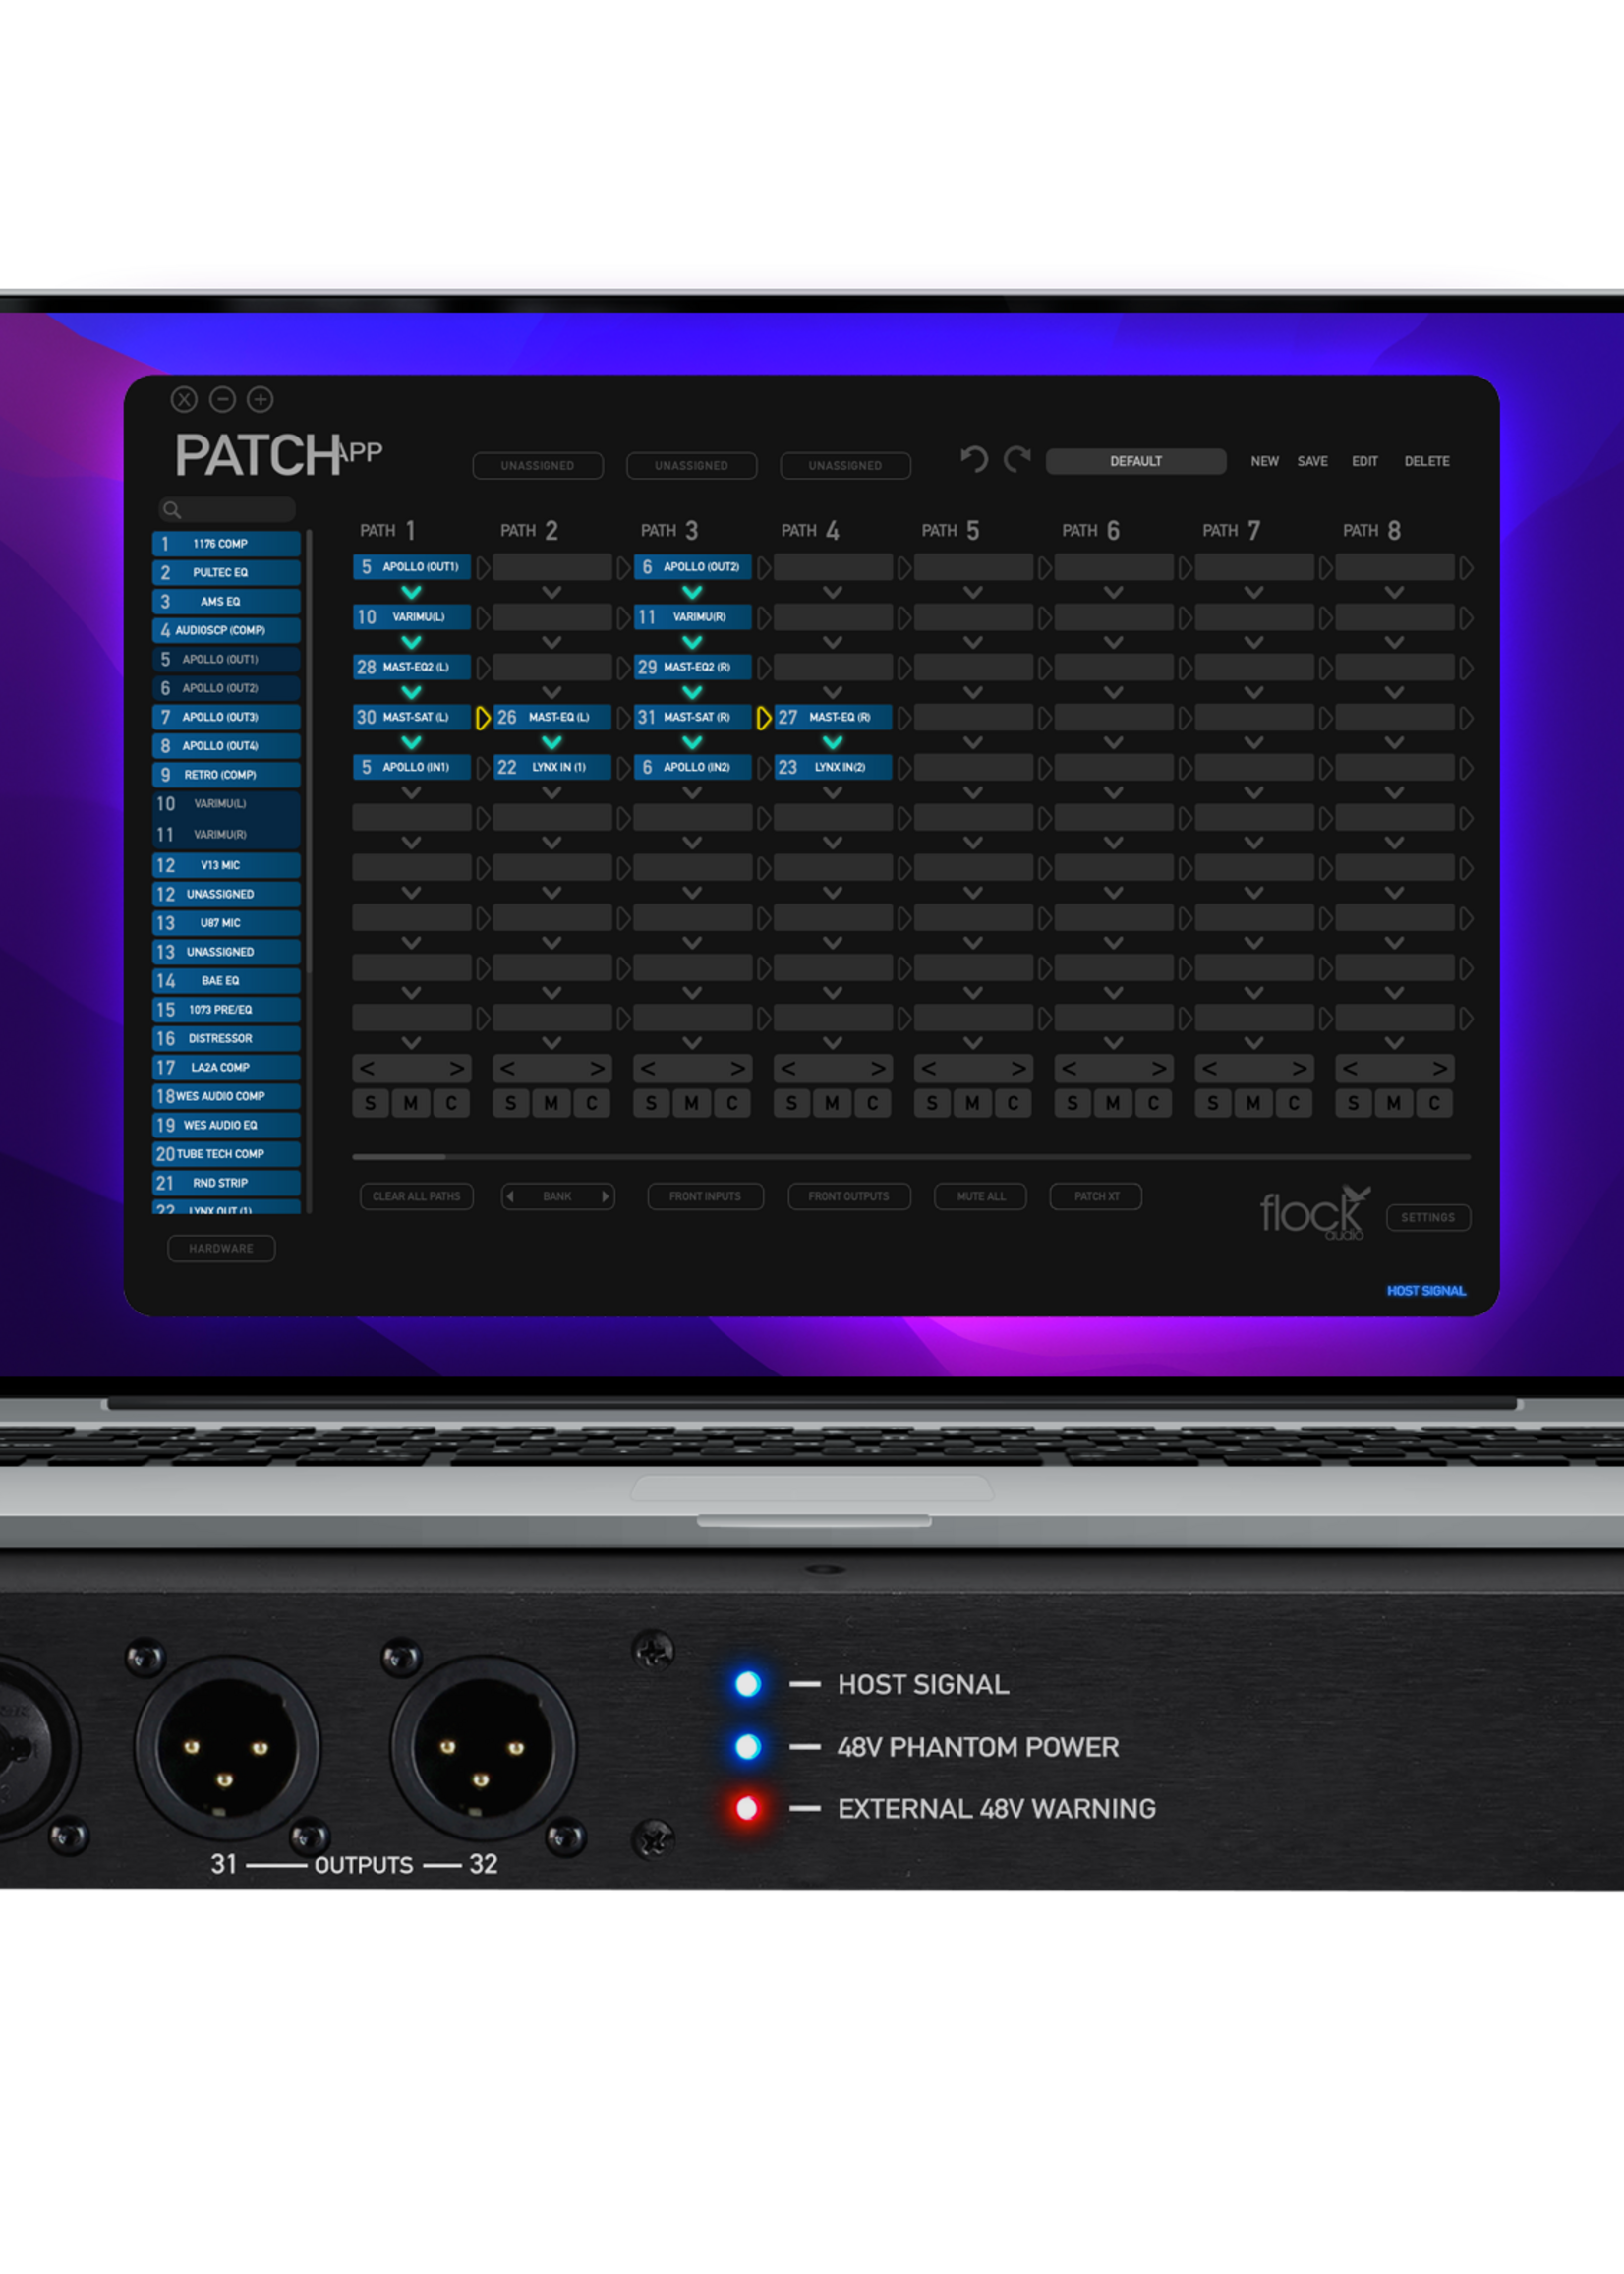Click hardware list vertical scrollbar
Image resolution: width=1624 pixels, height=2274 pixels.
[309, 750]
